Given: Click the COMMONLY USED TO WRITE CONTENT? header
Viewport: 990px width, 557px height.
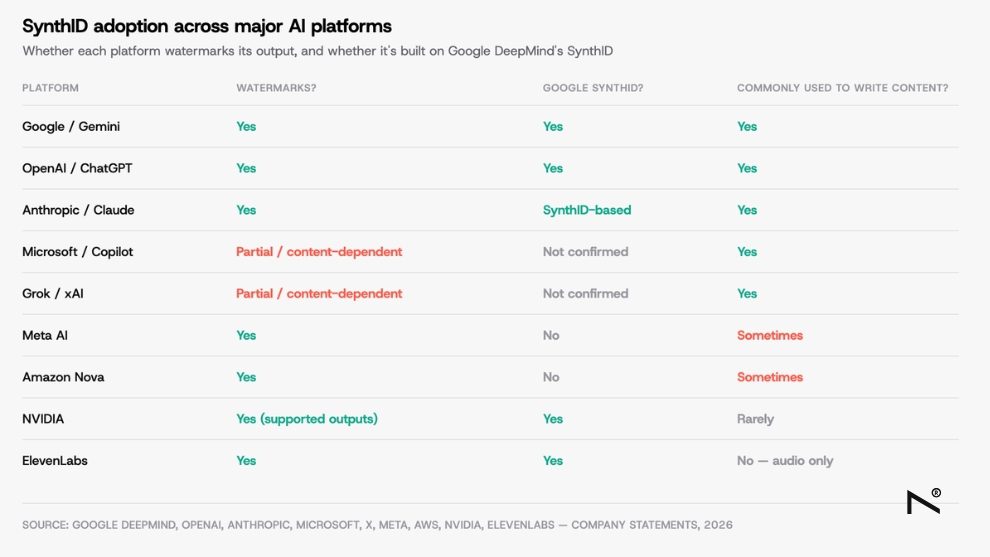Looking at the screenshot, I should coord(842,88).
